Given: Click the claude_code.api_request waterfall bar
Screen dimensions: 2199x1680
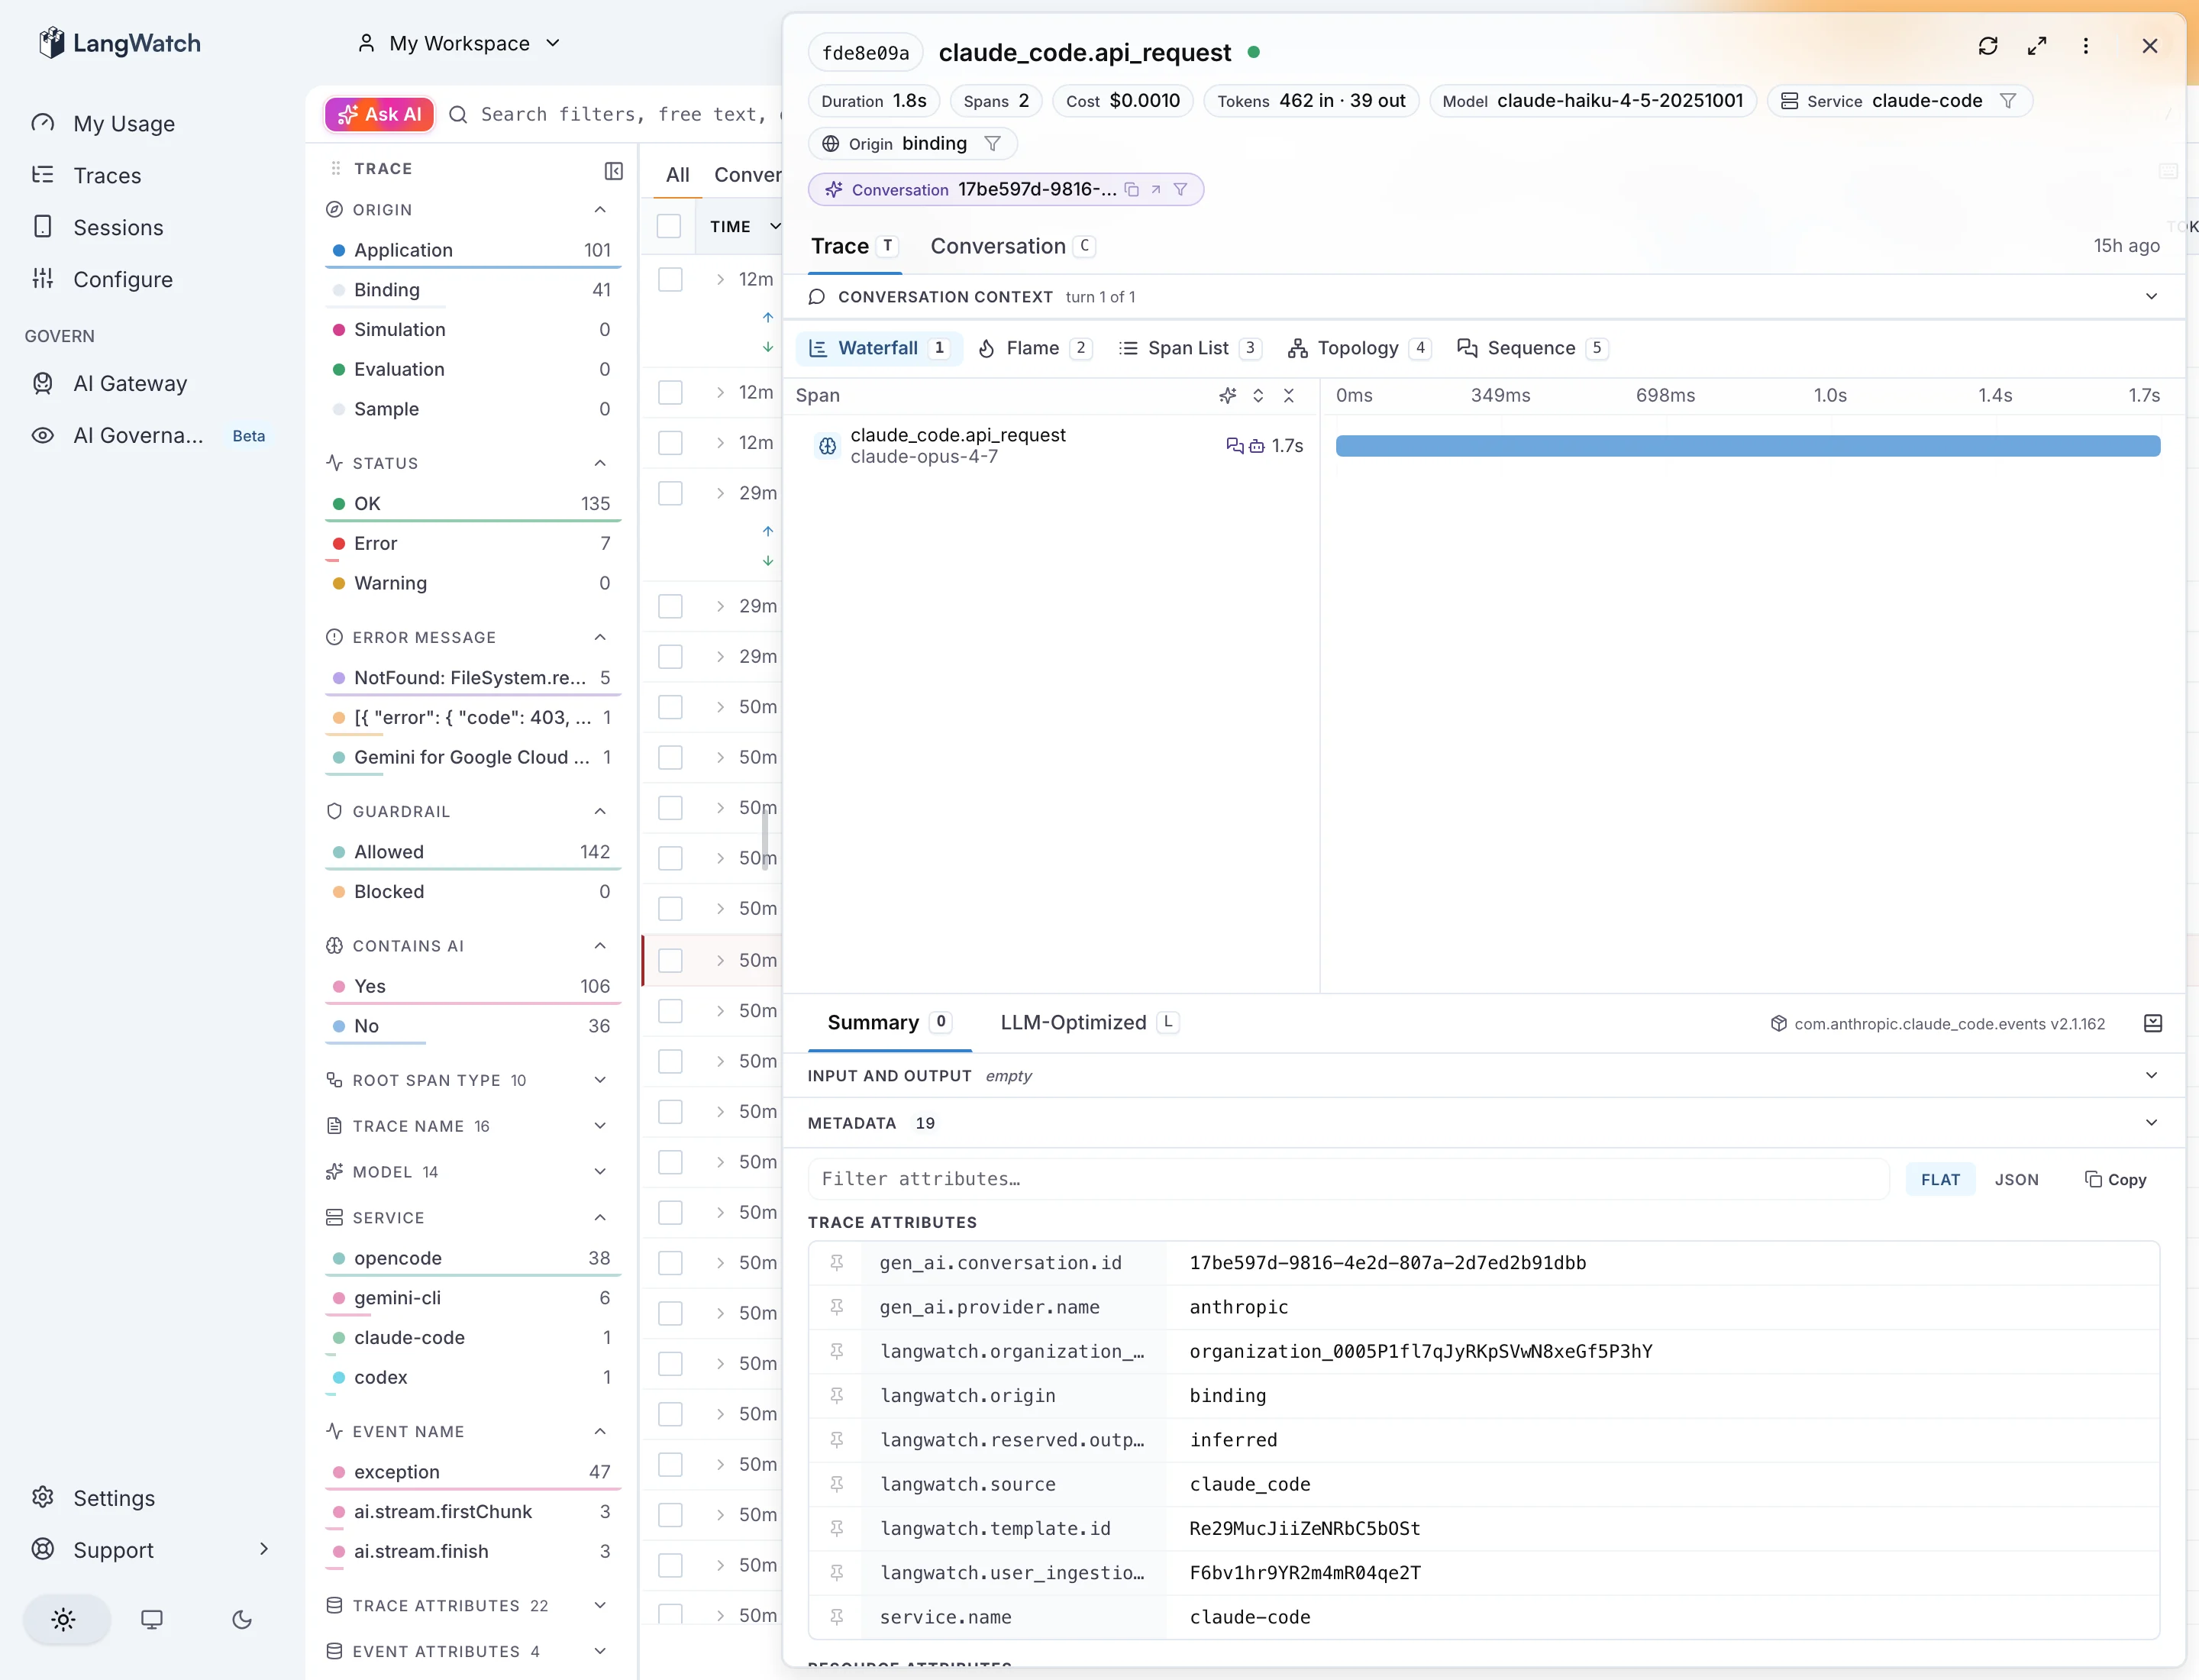Looking at the screenshot, I should coord(1748,446).
